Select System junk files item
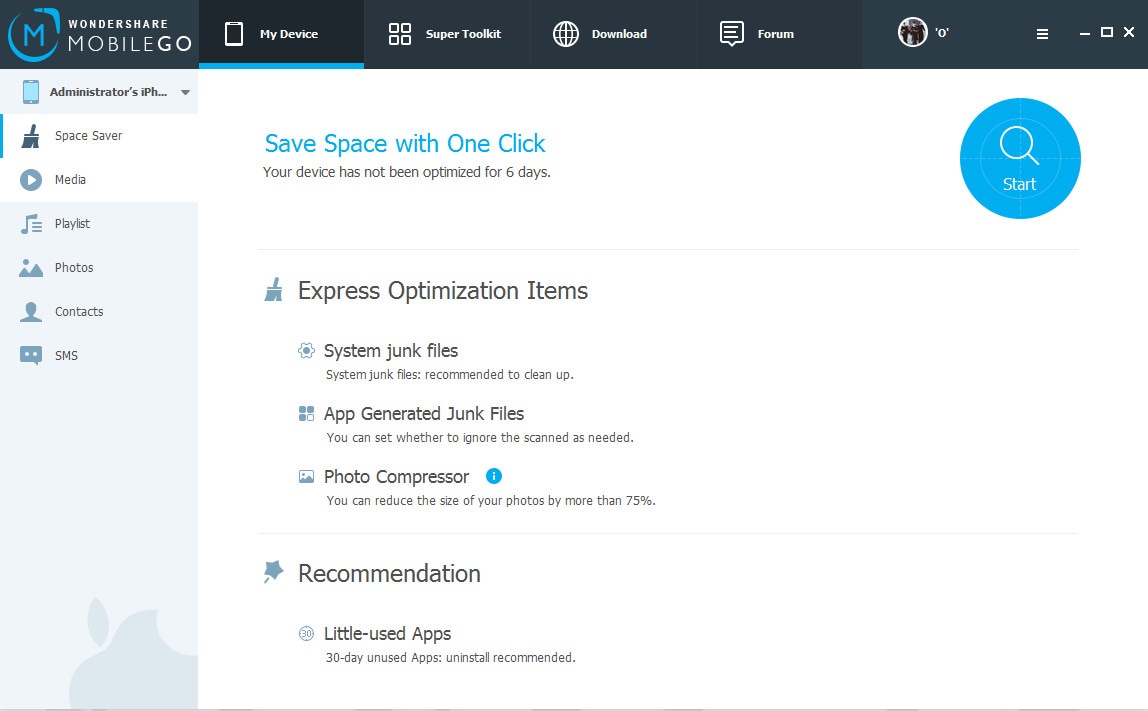1148x711 pixels. point(390,351)
